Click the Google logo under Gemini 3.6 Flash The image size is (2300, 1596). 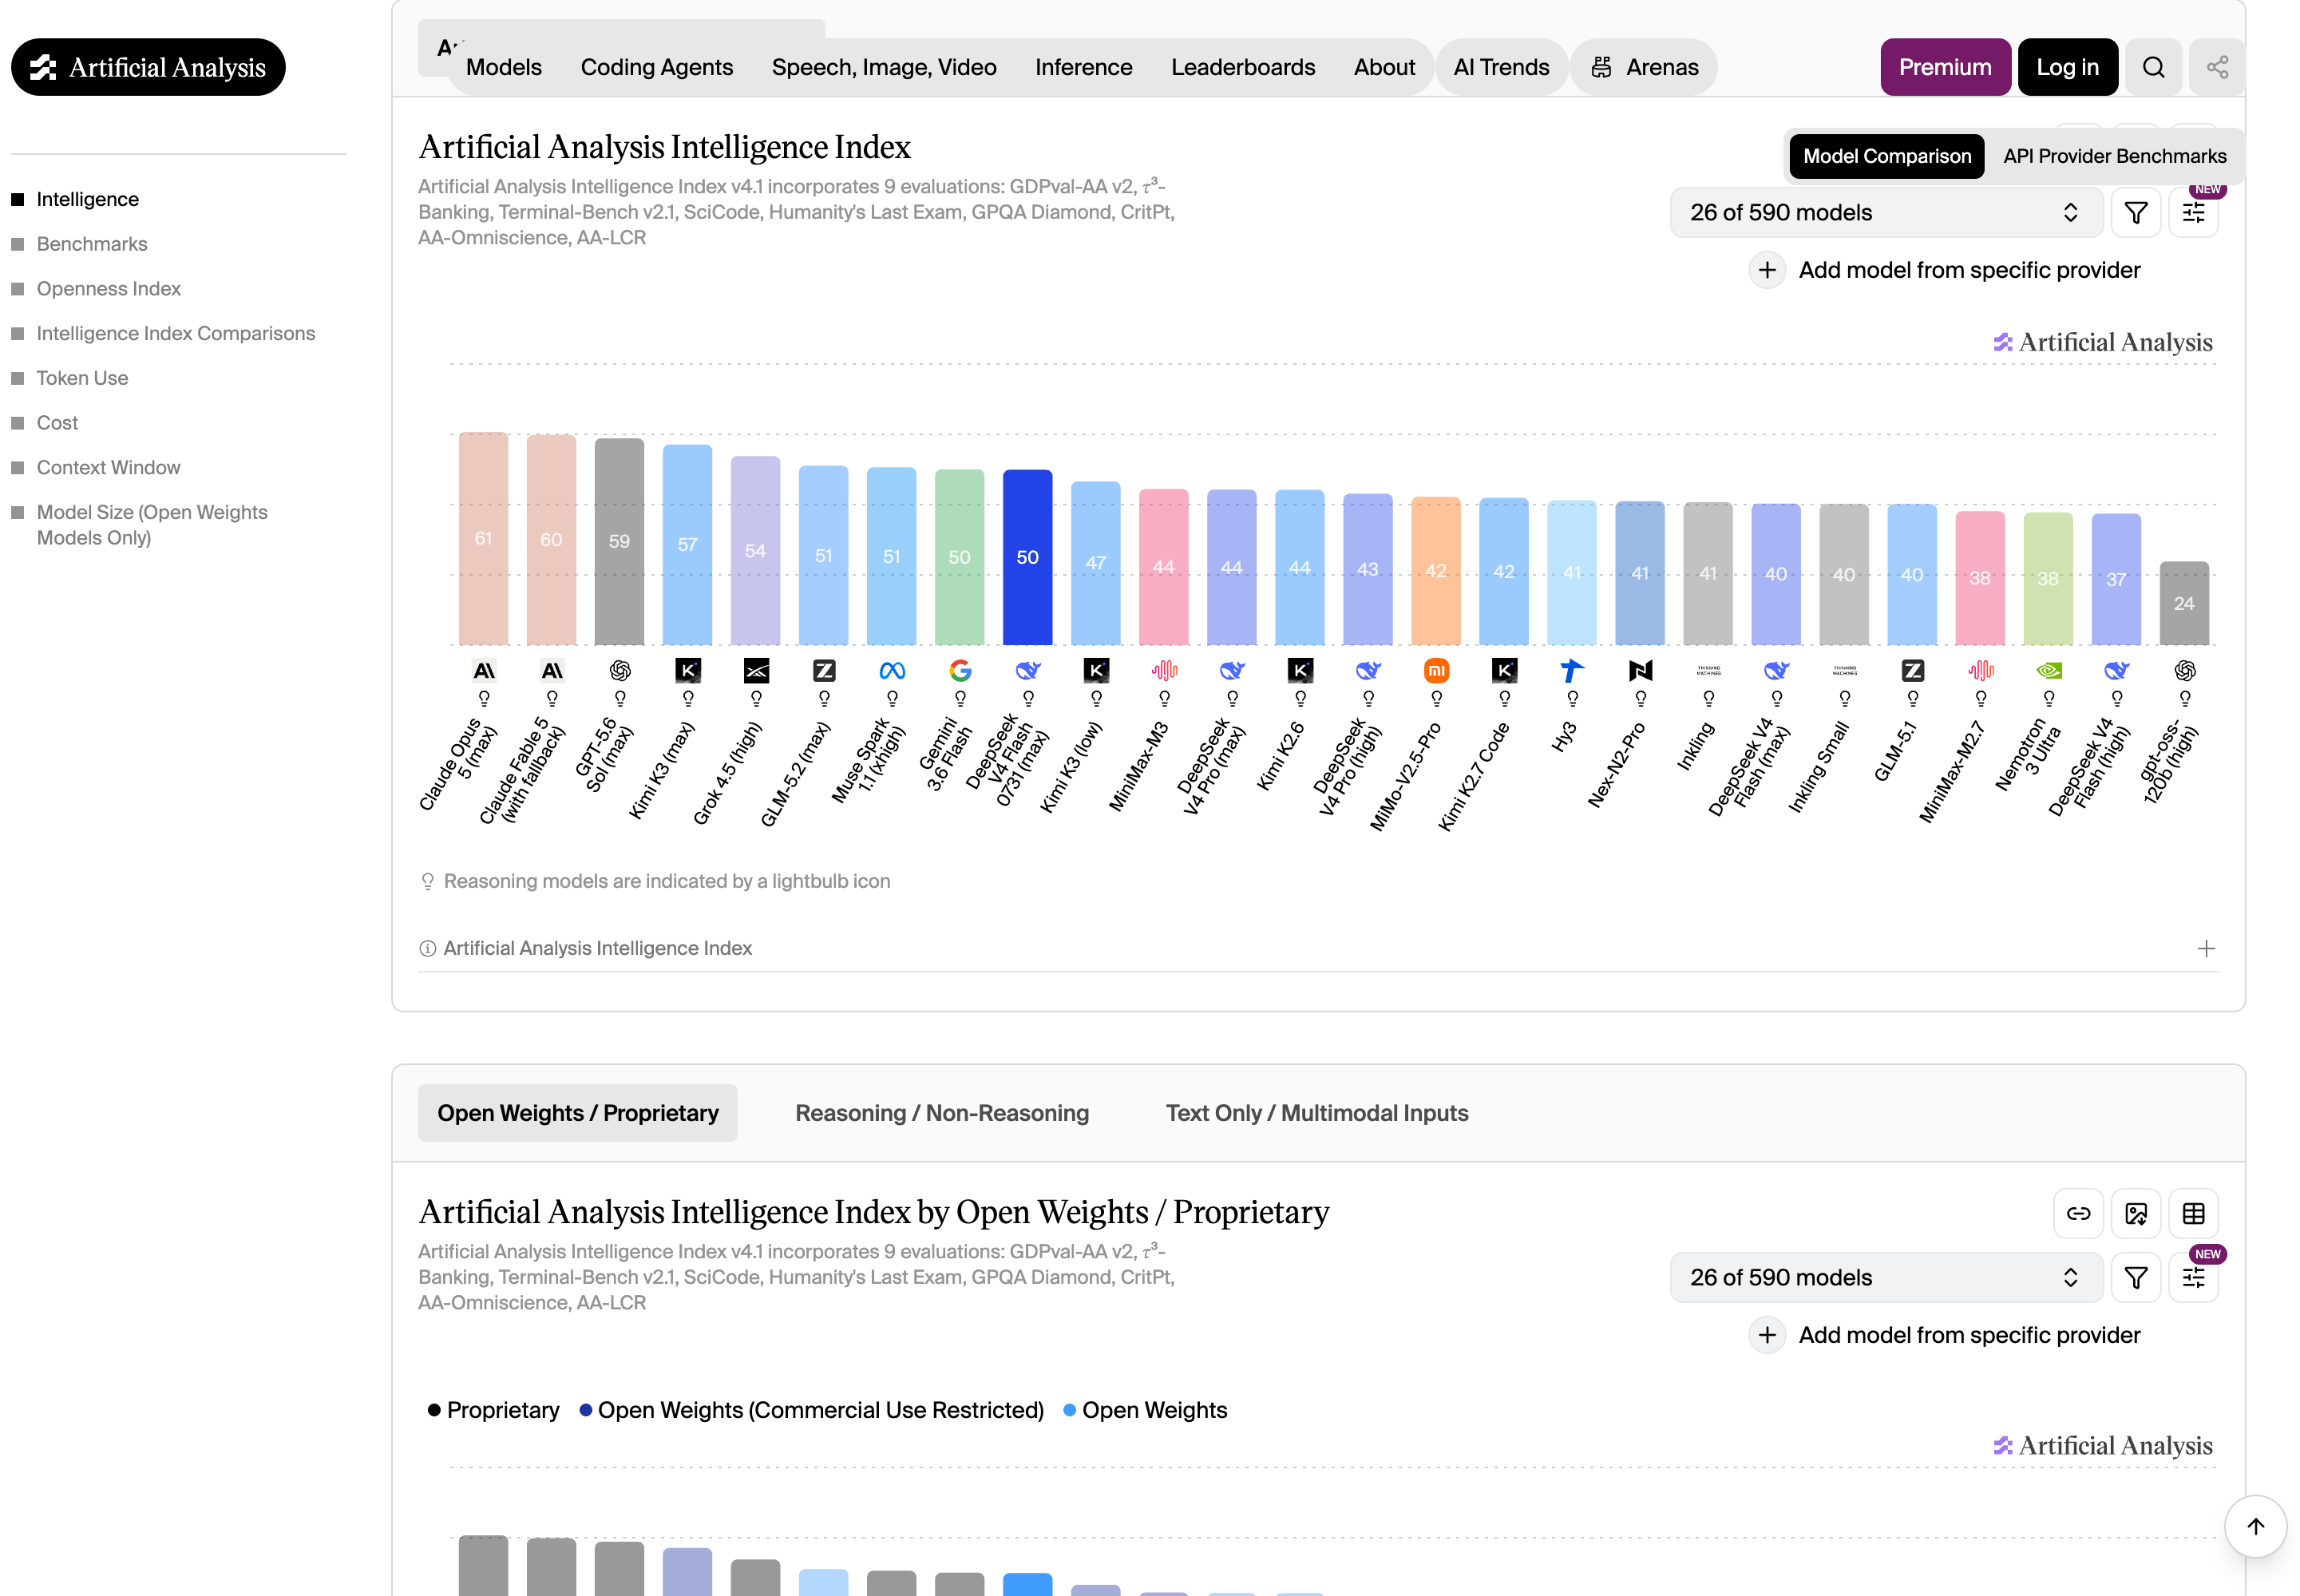[x=960, y=671]
